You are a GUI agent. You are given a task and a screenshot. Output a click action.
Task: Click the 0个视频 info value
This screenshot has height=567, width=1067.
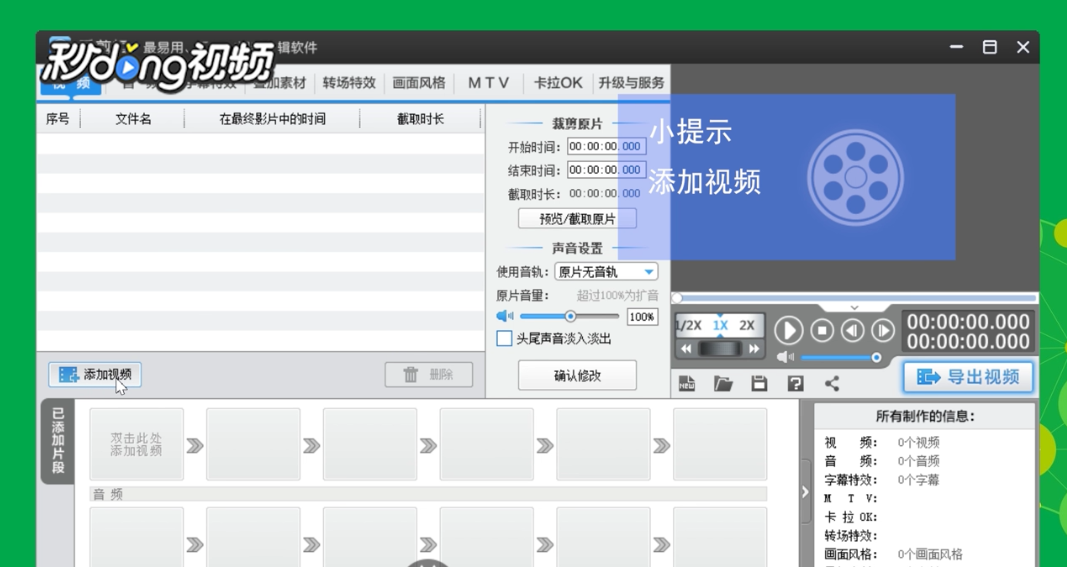pos(918,442)
